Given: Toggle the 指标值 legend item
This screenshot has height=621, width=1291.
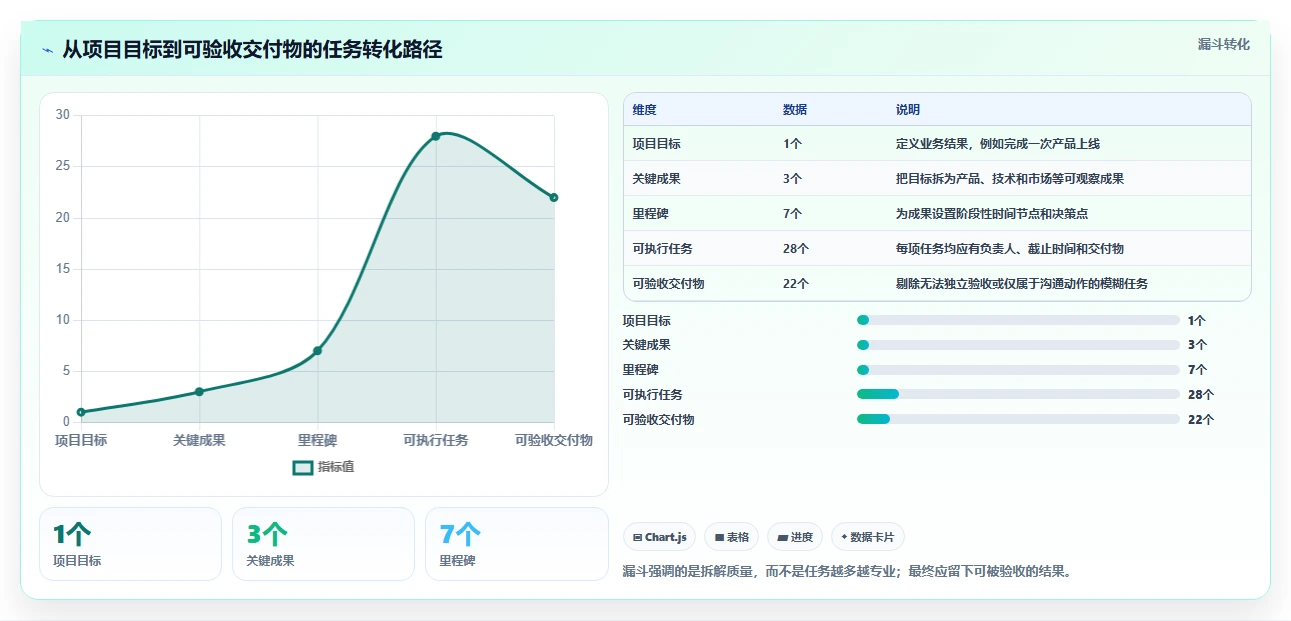Looking at the screenshot, I should pyautogui.click(x=323, y=467).
